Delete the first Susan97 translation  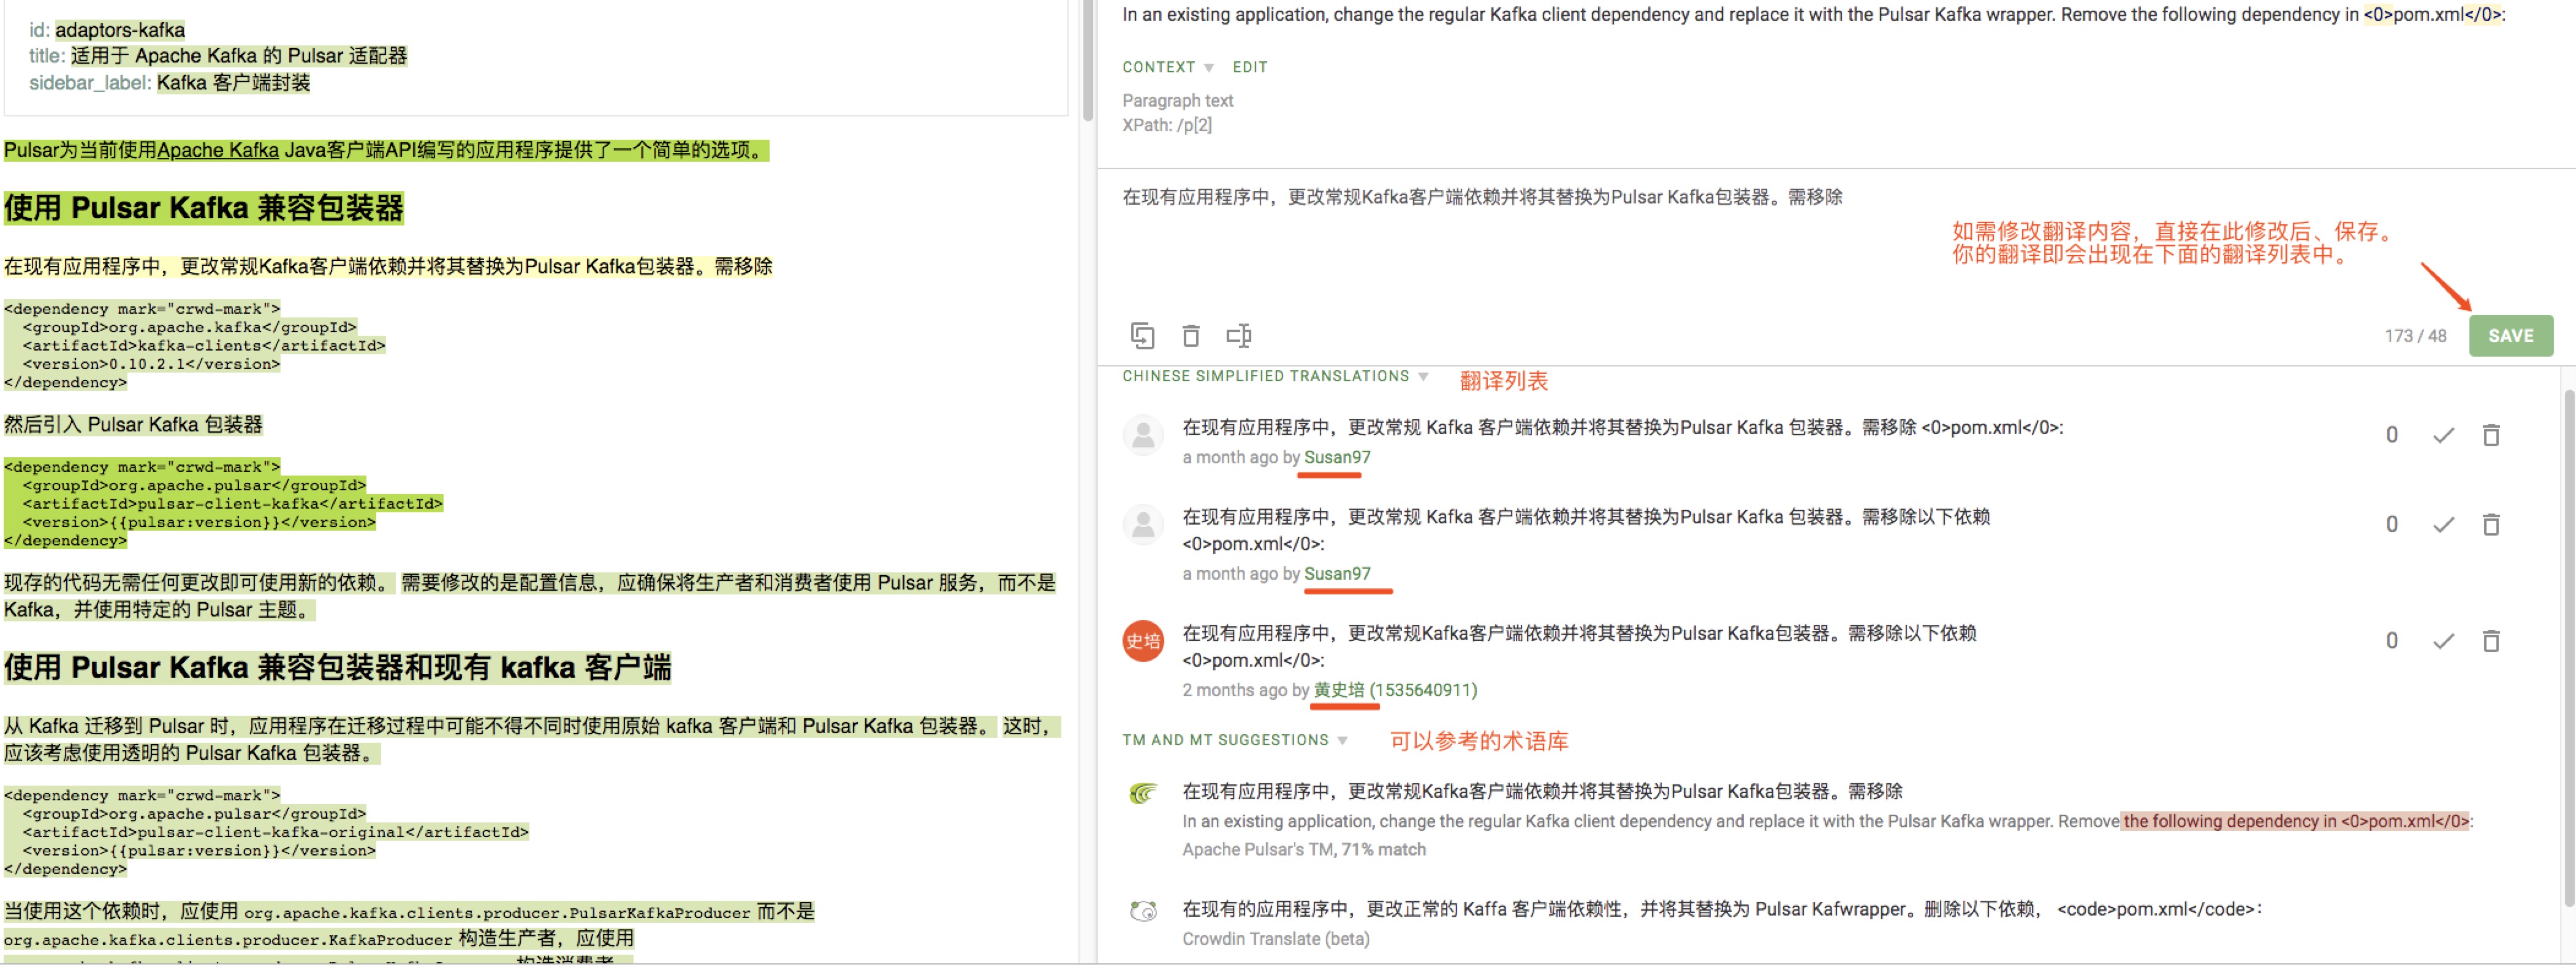pyautogui.click(x=2491, y=436)
